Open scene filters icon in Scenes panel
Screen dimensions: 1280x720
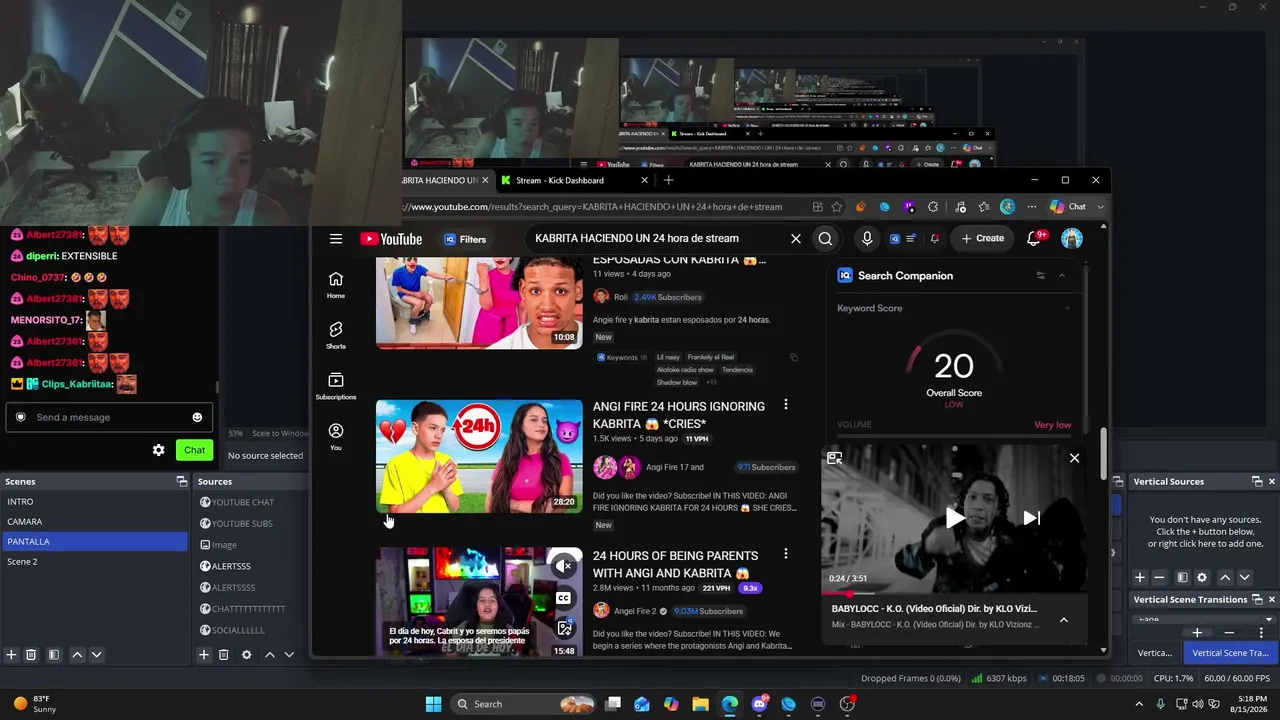click(x=54, y=655)
